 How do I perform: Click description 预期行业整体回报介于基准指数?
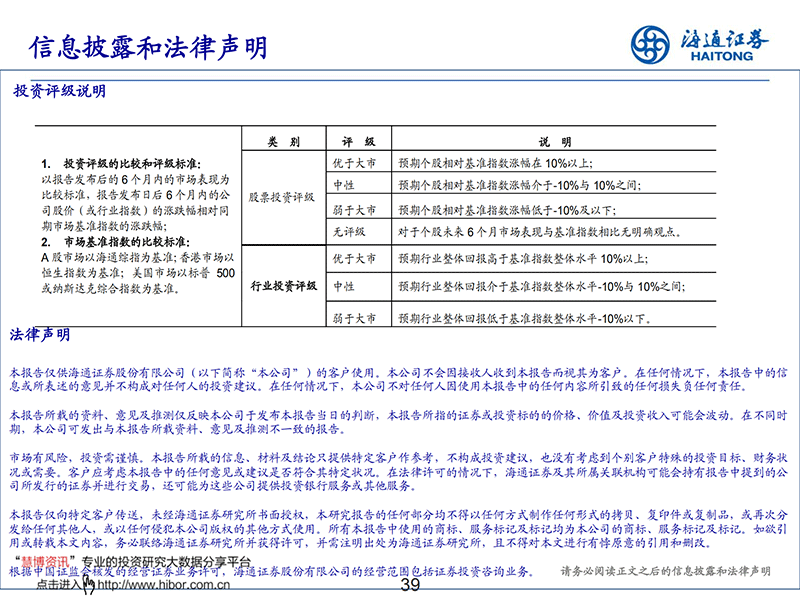(x=541, y=286)
